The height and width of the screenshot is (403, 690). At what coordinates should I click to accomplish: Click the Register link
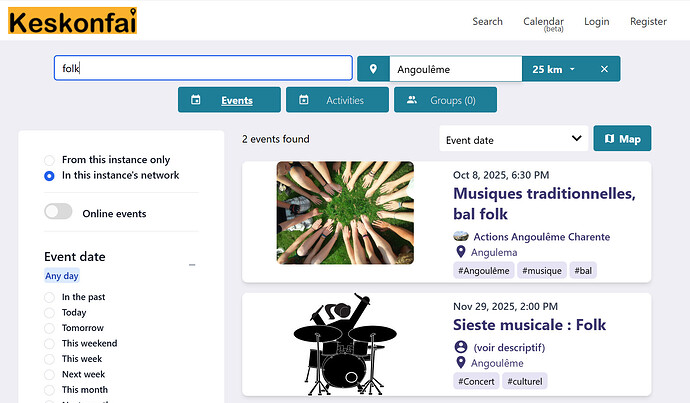coord(648,21)
